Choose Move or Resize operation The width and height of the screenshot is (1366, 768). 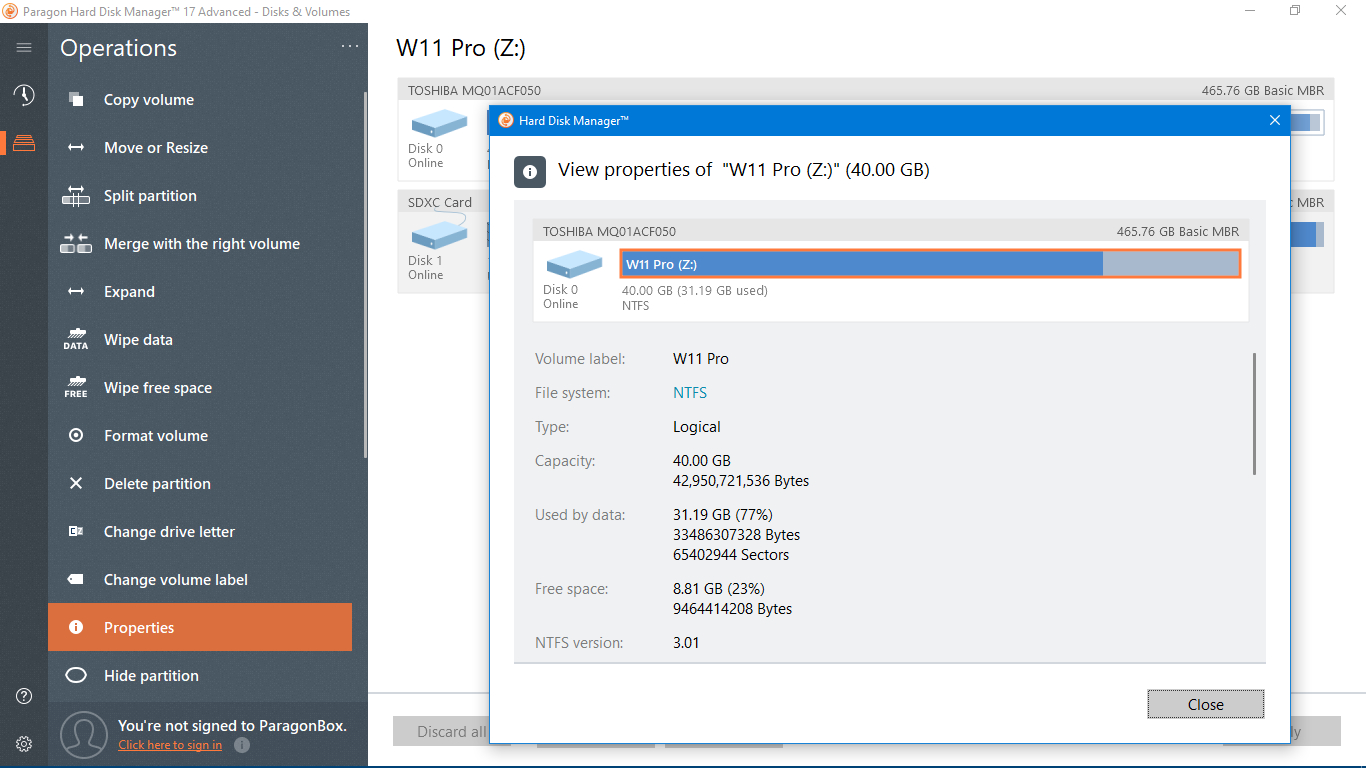pos(200,147)
